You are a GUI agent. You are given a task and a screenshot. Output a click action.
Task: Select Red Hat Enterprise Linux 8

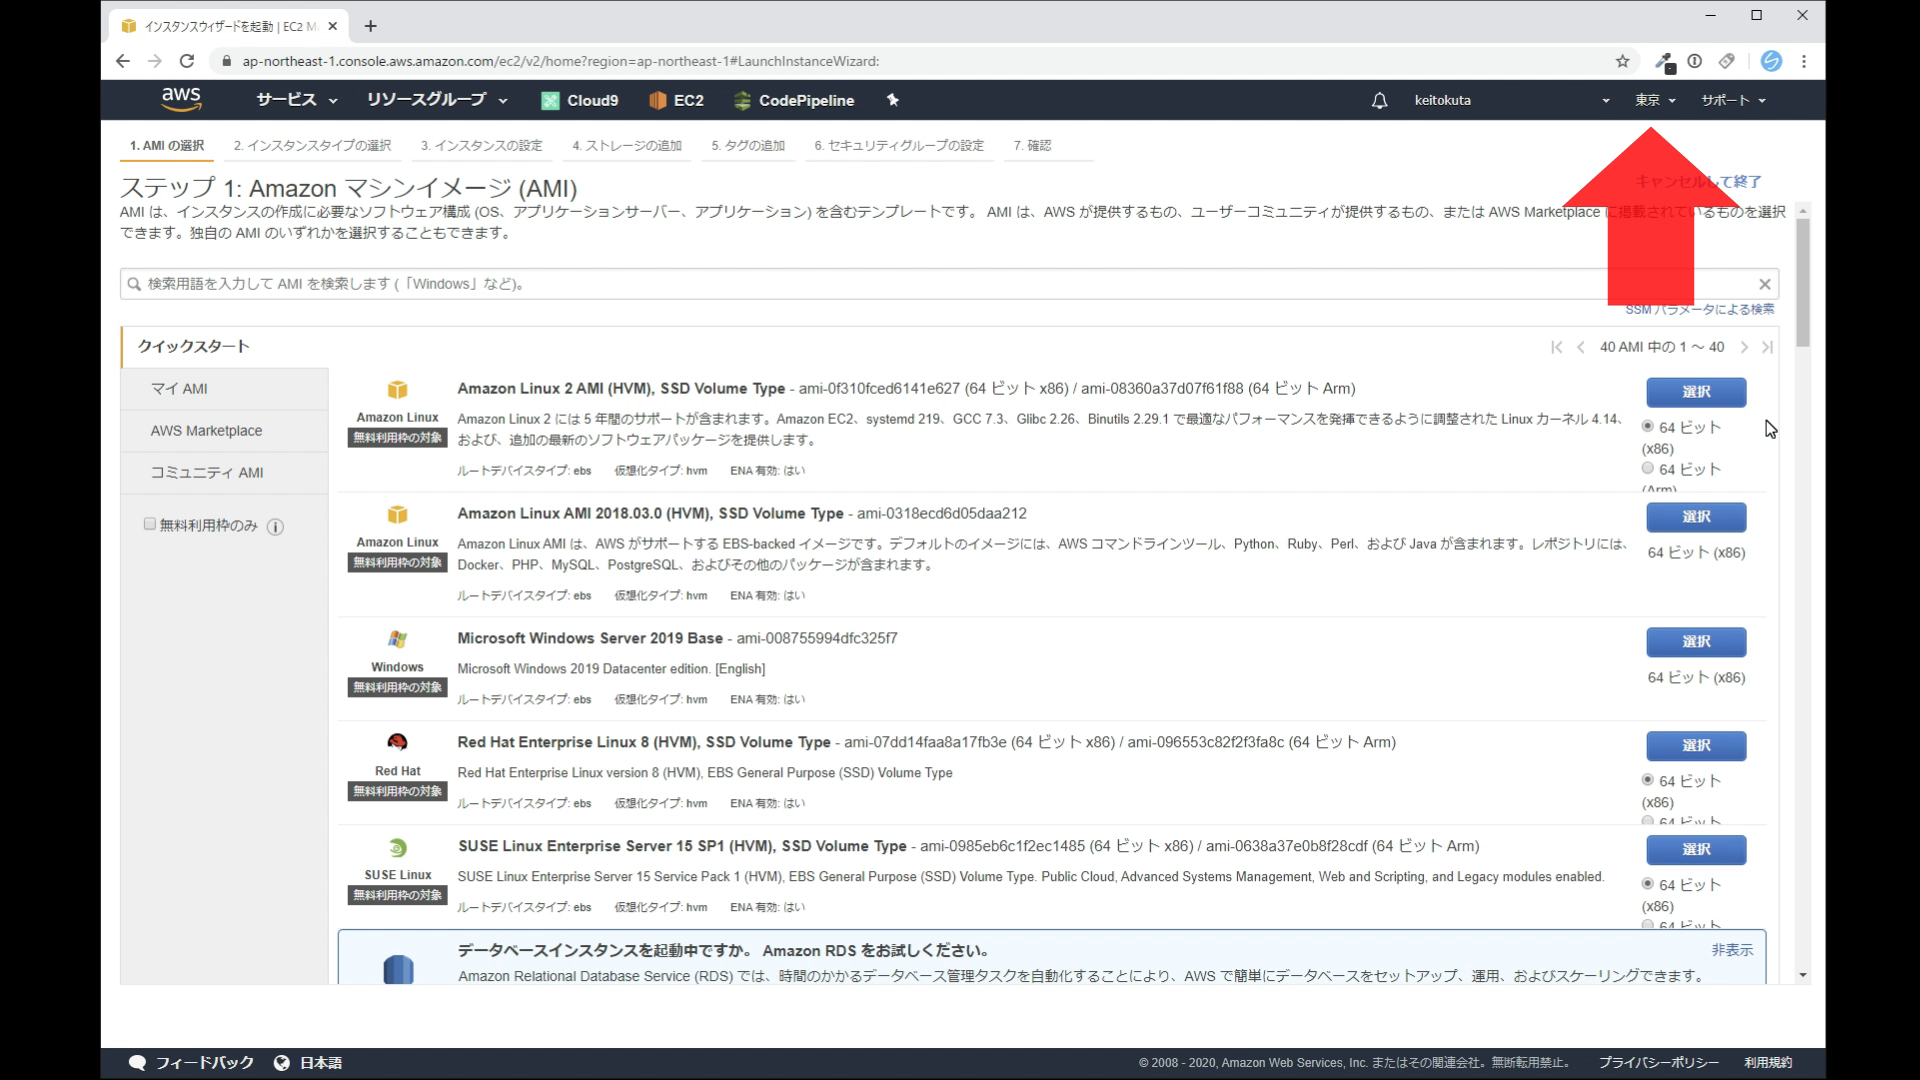coord(1696,746)
